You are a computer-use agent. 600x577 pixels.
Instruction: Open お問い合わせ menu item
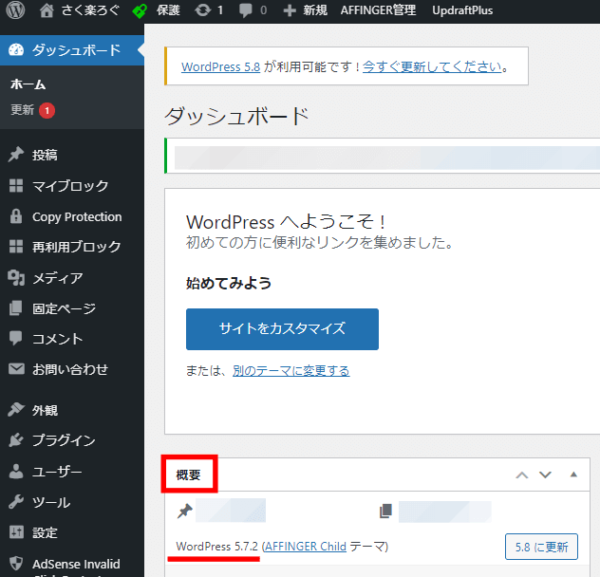70,370
